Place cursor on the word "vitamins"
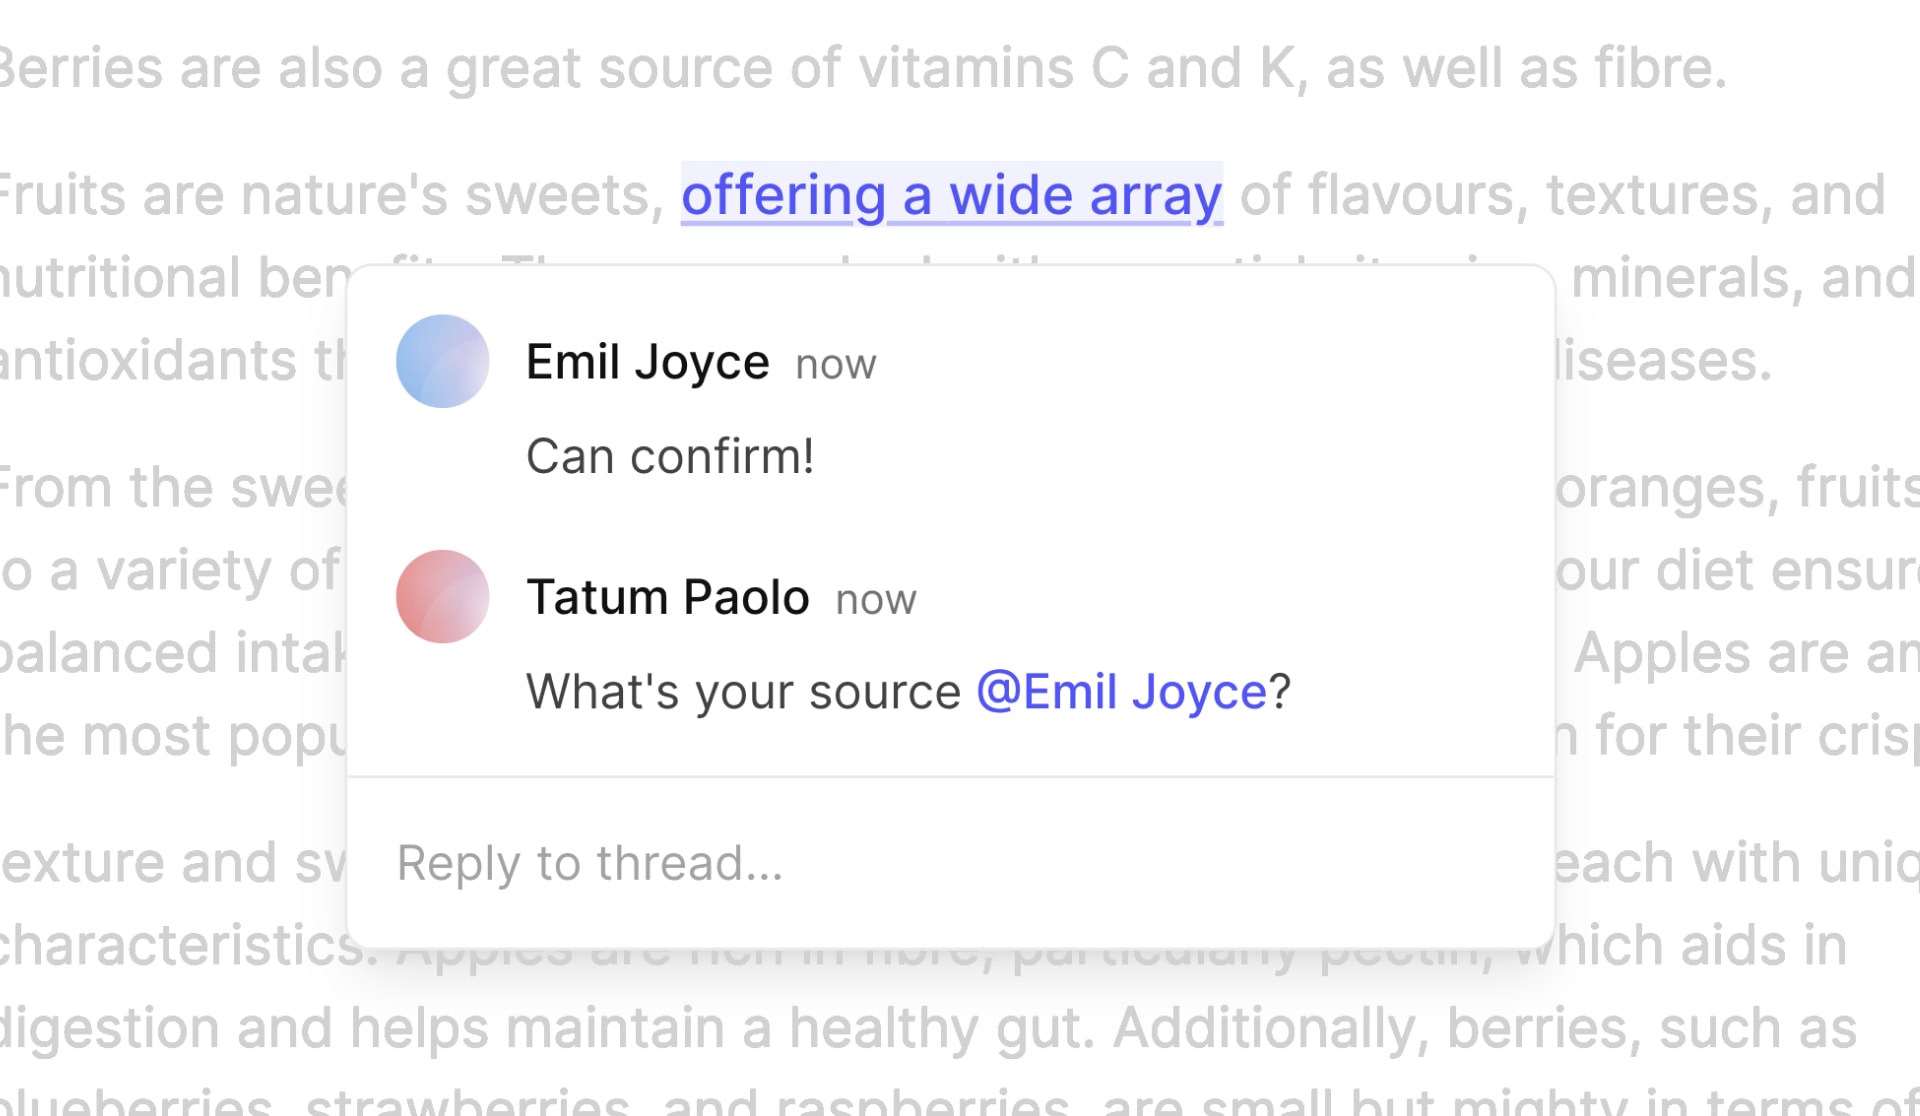Screen dimensions: 1920x1116 [x=966, y=69]
